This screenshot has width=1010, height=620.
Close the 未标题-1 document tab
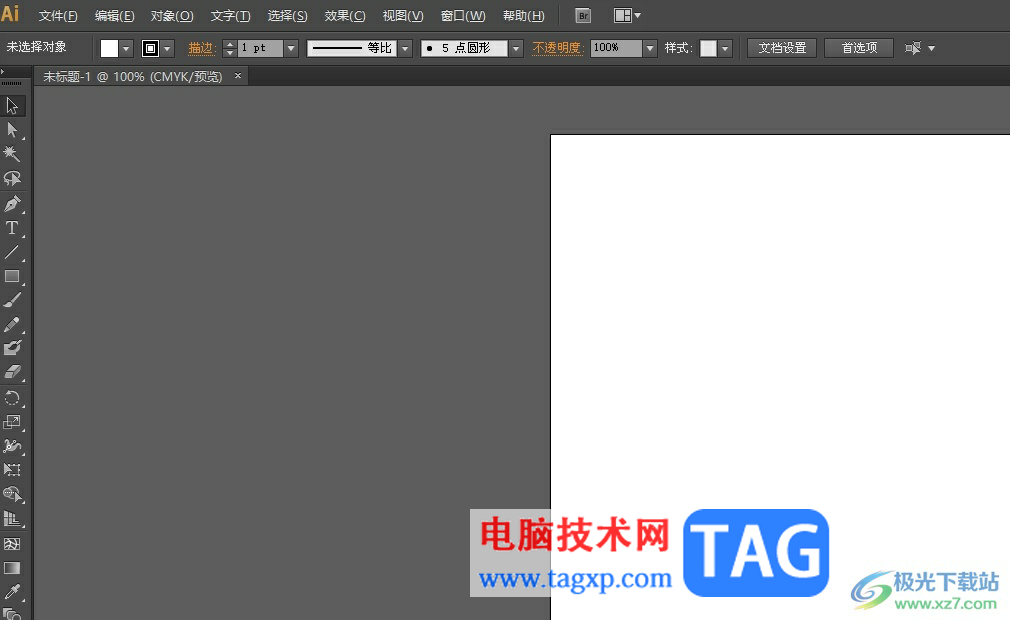pos(238,76)
